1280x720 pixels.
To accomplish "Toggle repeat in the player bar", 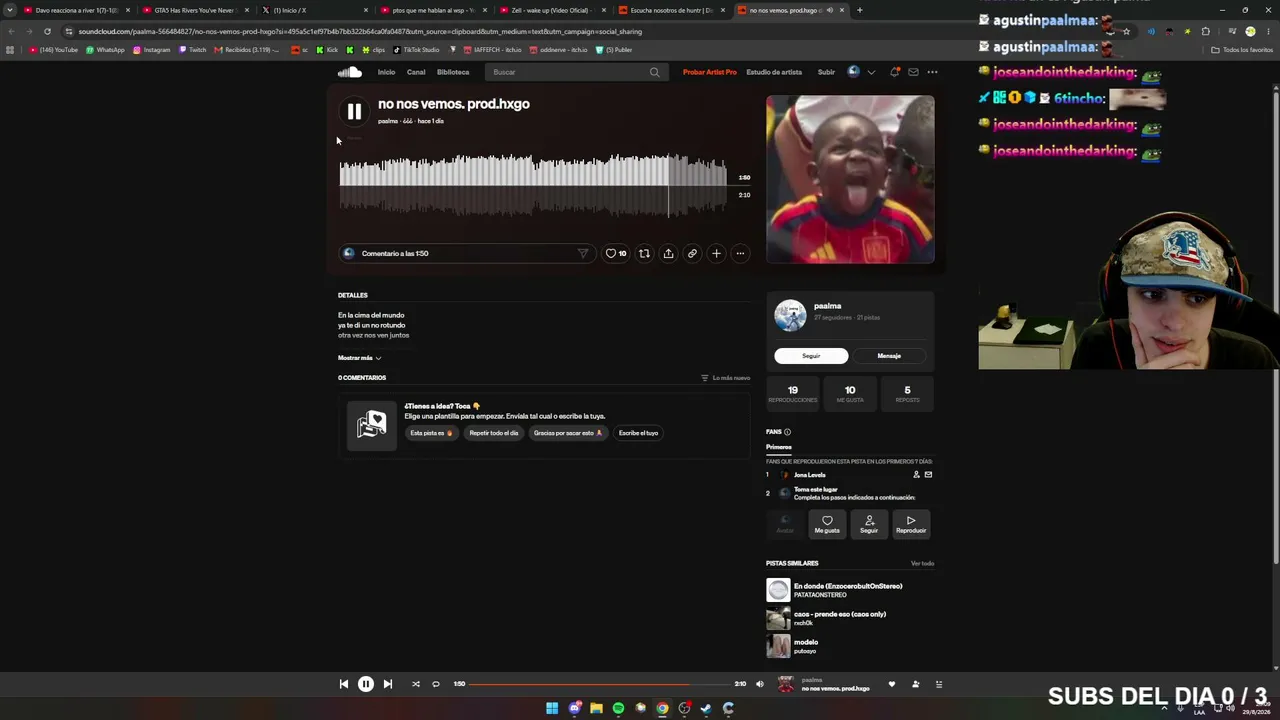I will coord(436,684).
